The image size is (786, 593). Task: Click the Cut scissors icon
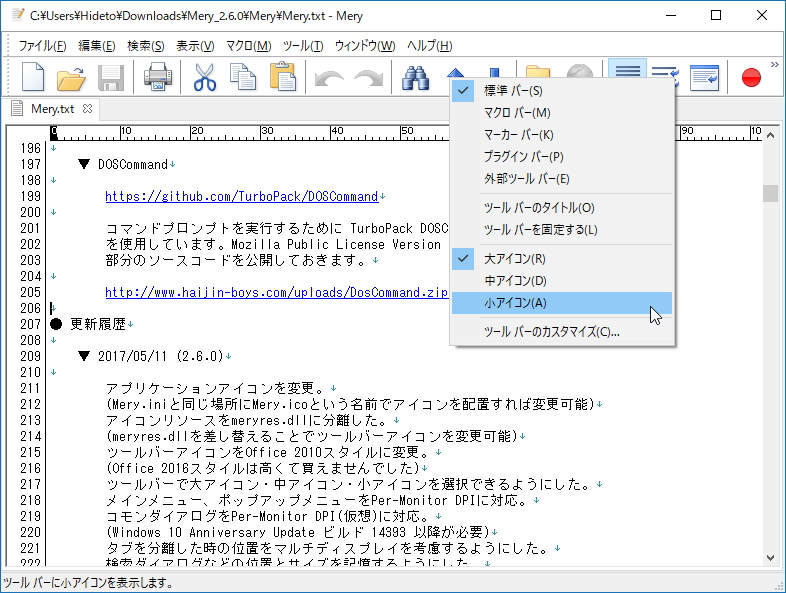[205, 77]
